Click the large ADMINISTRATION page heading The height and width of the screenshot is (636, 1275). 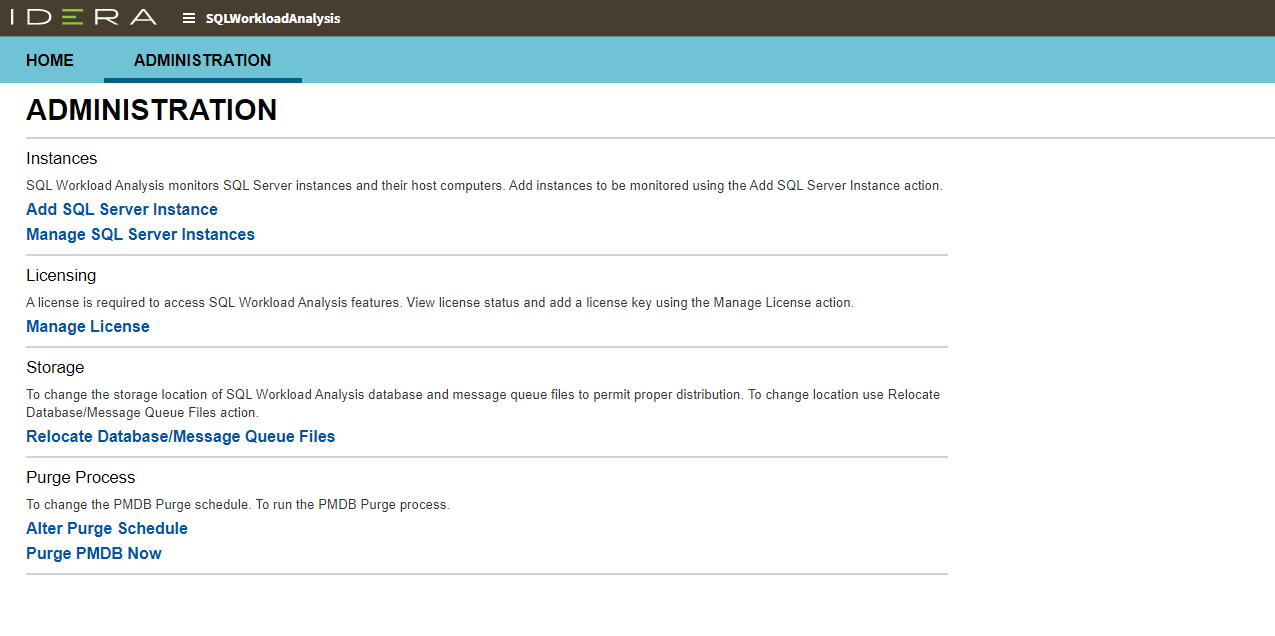[152, 110]
